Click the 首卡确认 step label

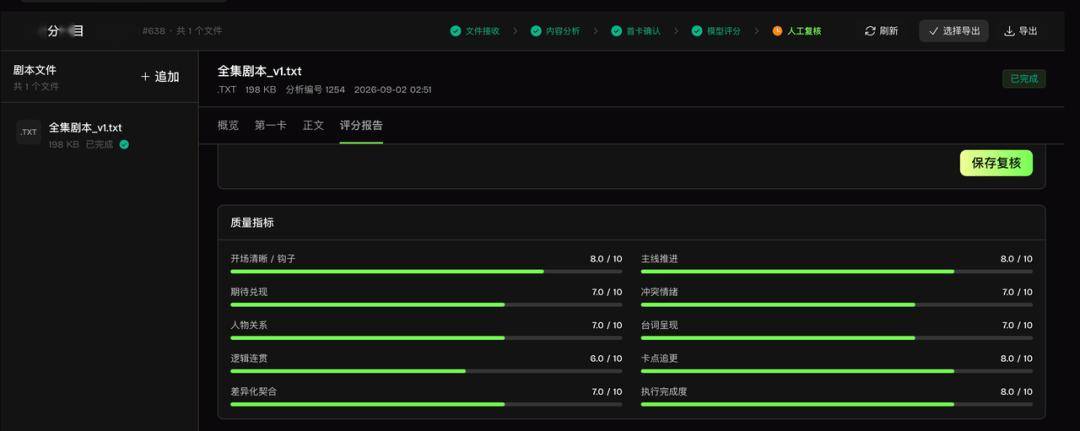tap(644, 31)
